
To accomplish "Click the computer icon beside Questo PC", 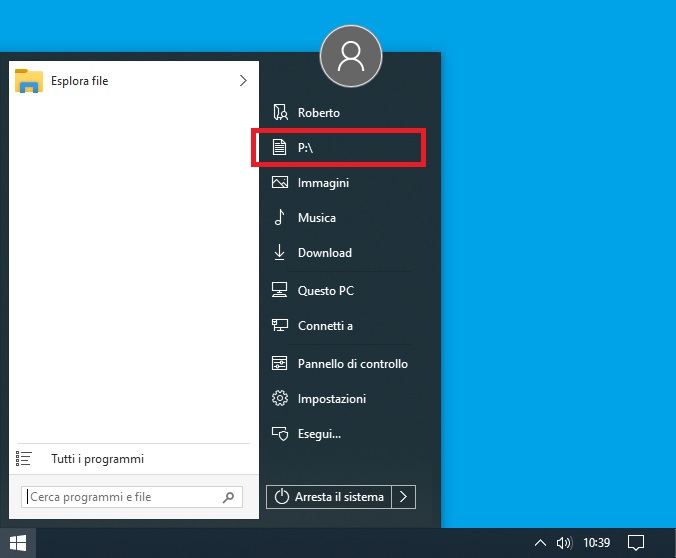I will pyautogui.click(x=280, y=290).
